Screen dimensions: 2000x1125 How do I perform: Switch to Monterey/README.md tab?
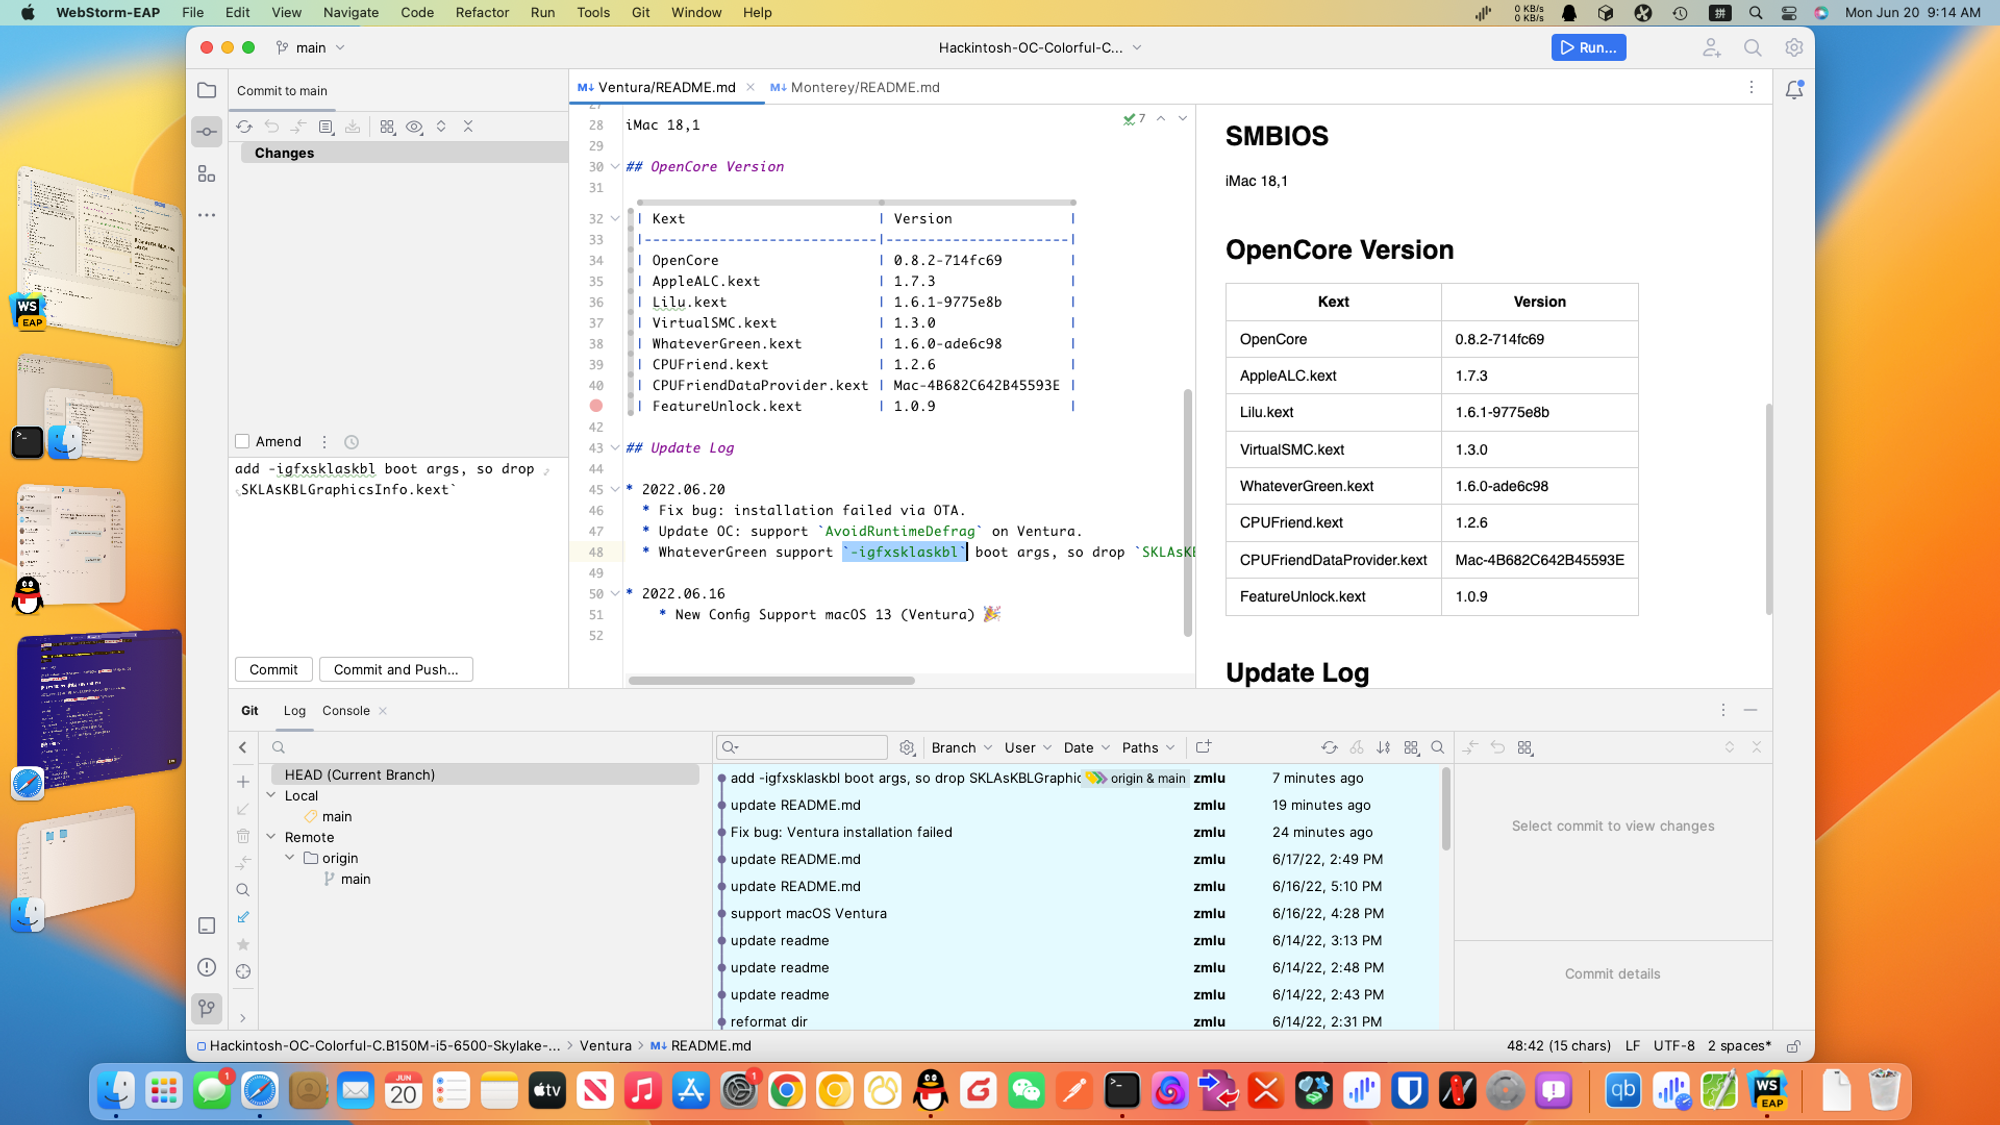click(856, 88)
